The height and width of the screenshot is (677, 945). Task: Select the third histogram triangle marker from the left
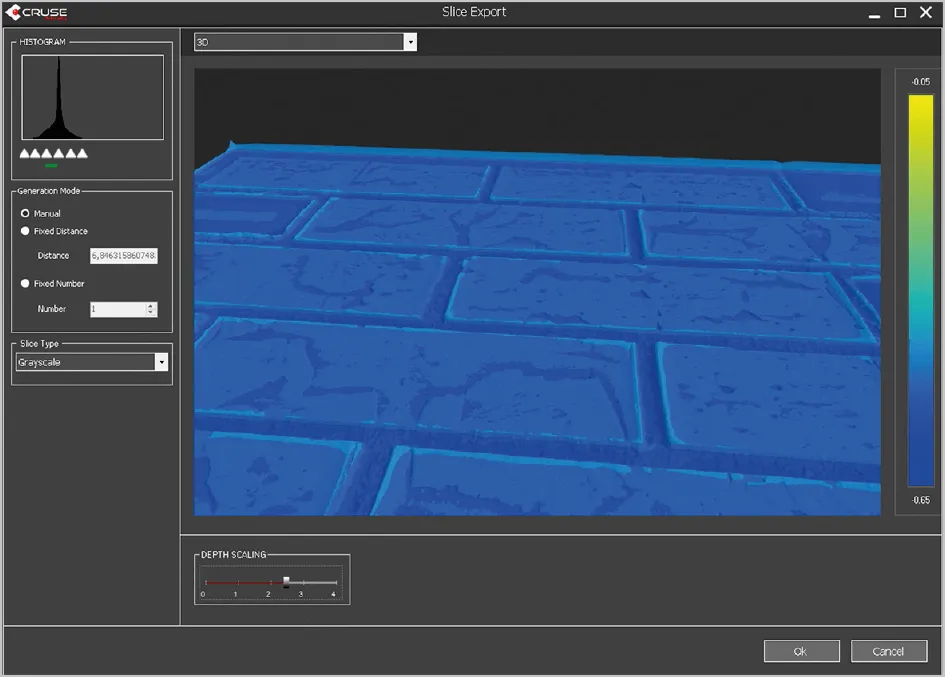pyautogui.click(x=47, y=153)
